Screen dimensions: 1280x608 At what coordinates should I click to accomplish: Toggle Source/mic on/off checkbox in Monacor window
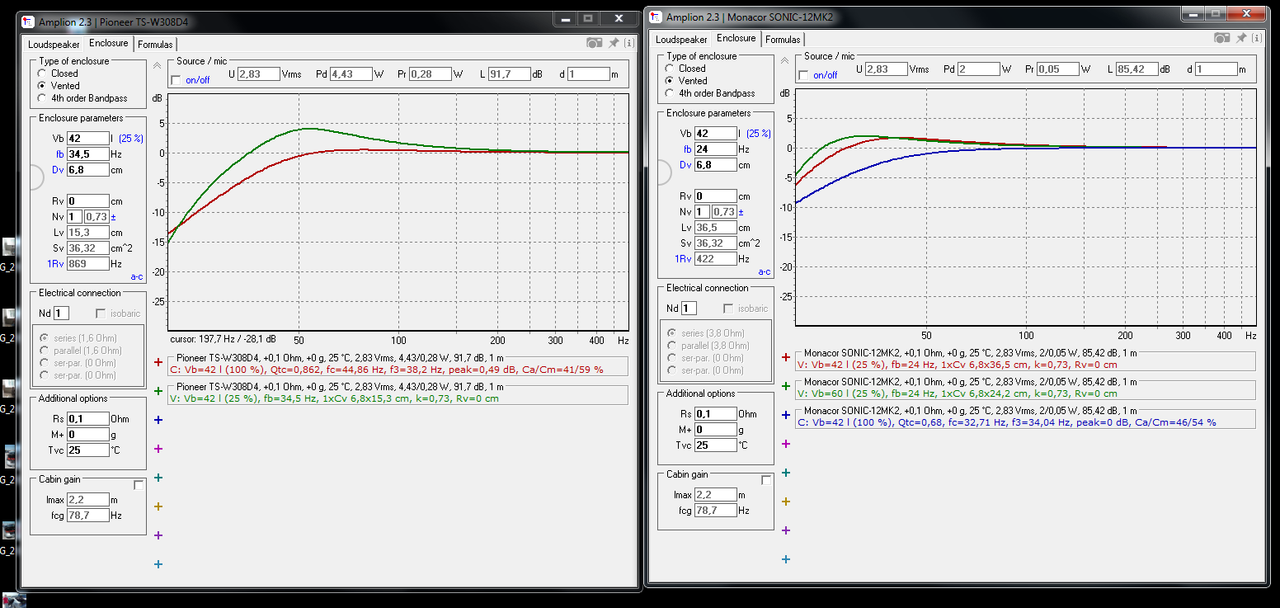pos(804,75)
